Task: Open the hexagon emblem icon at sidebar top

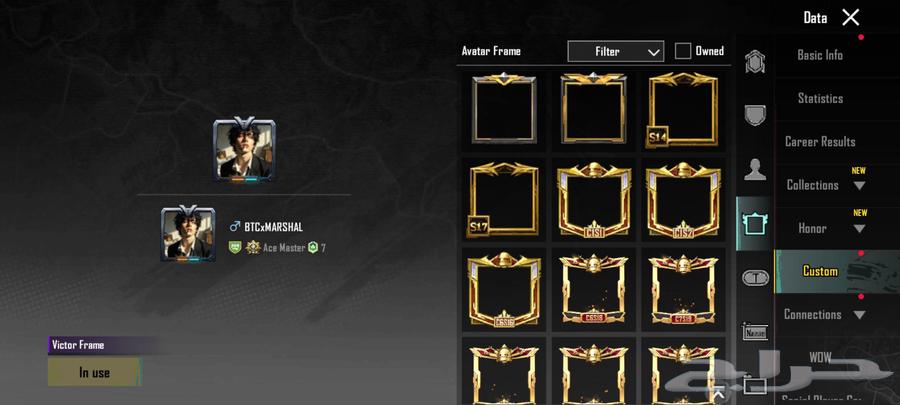Action: (755, 61)
